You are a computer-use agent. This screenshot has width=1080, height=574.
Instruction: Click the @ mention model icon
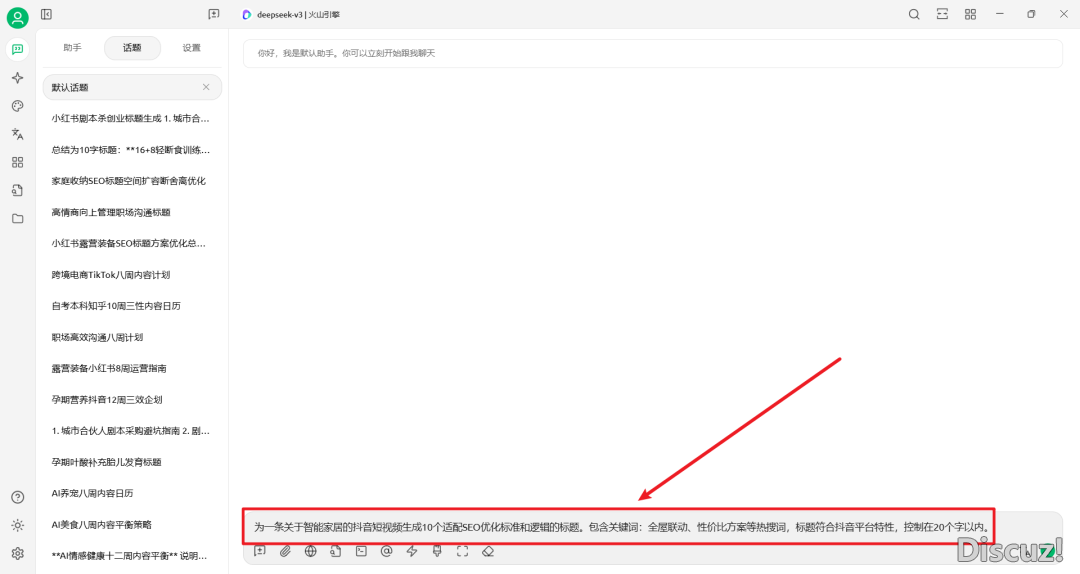point(386,551)
